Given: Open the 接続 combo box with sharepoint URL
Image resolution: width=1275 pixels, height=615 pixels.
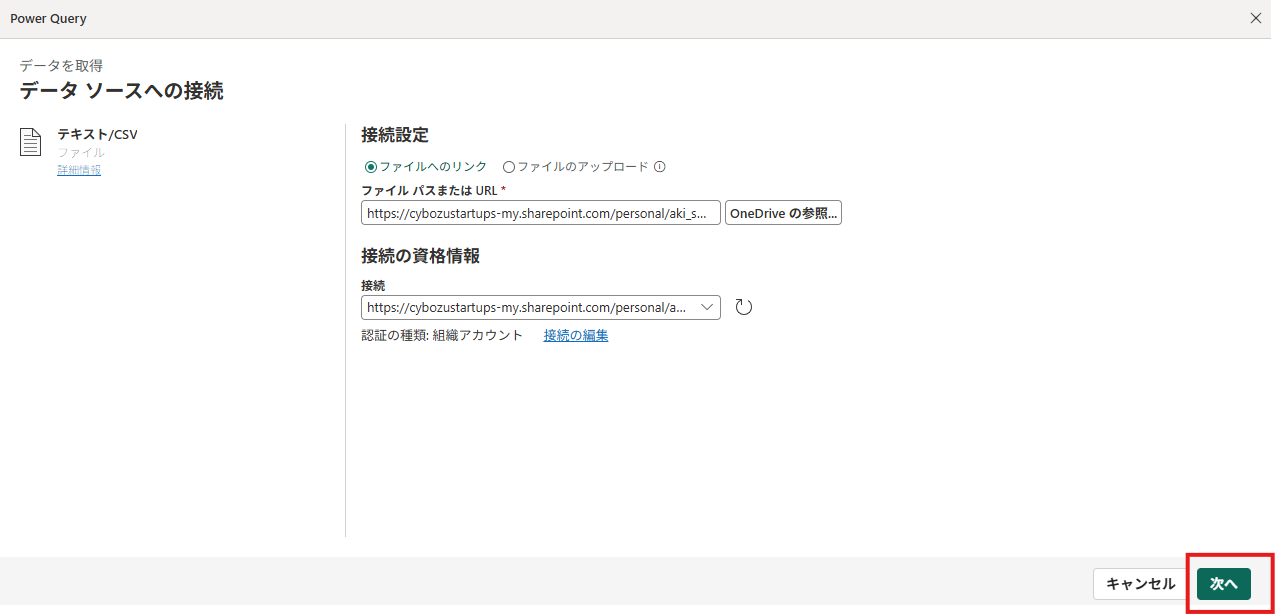Looking at the screenshot, I should coord(527,307).
